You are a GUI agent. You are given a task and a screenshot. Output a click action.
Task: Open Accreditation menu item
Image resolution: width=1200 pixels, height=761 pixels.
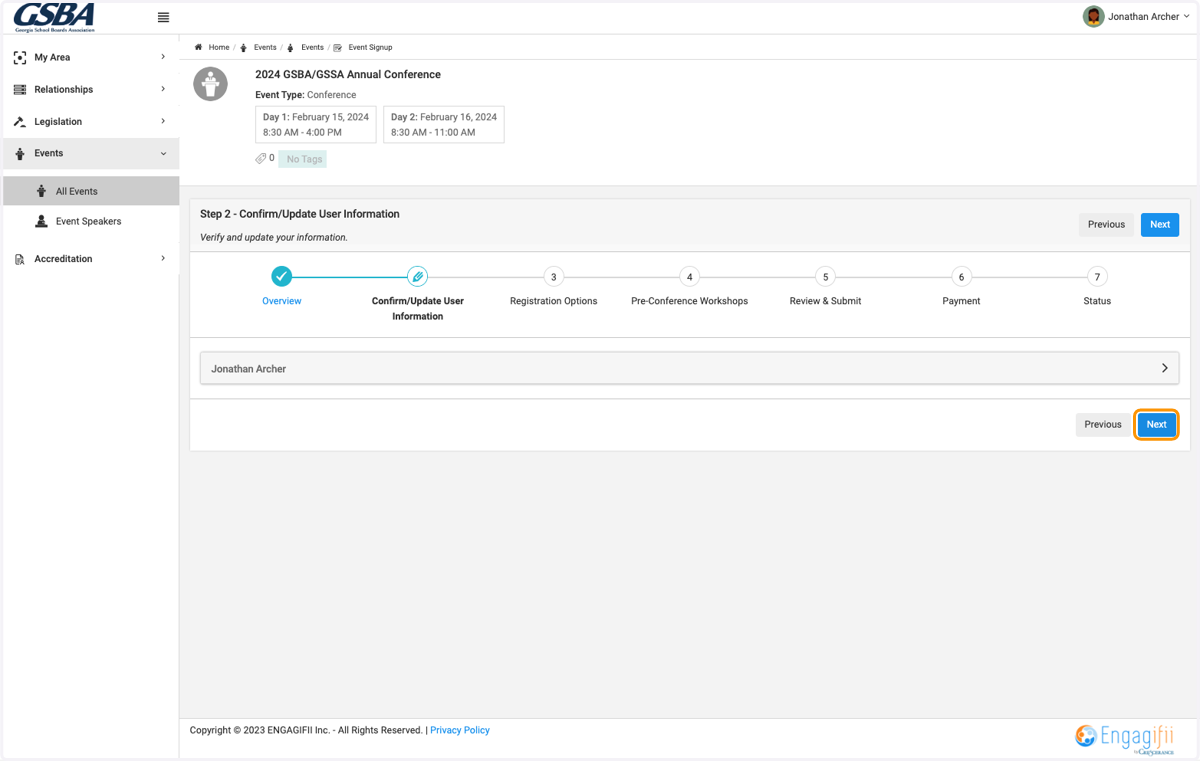pyautogui.click(x=90, y=259)
